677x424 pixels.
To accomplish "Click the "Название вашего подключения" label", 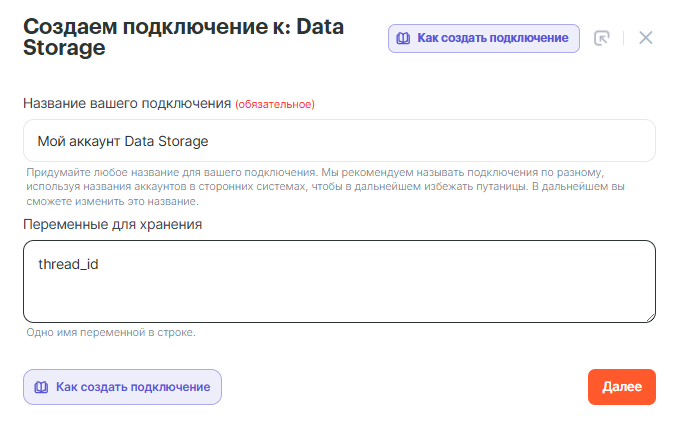I will (x=127, y=102).
